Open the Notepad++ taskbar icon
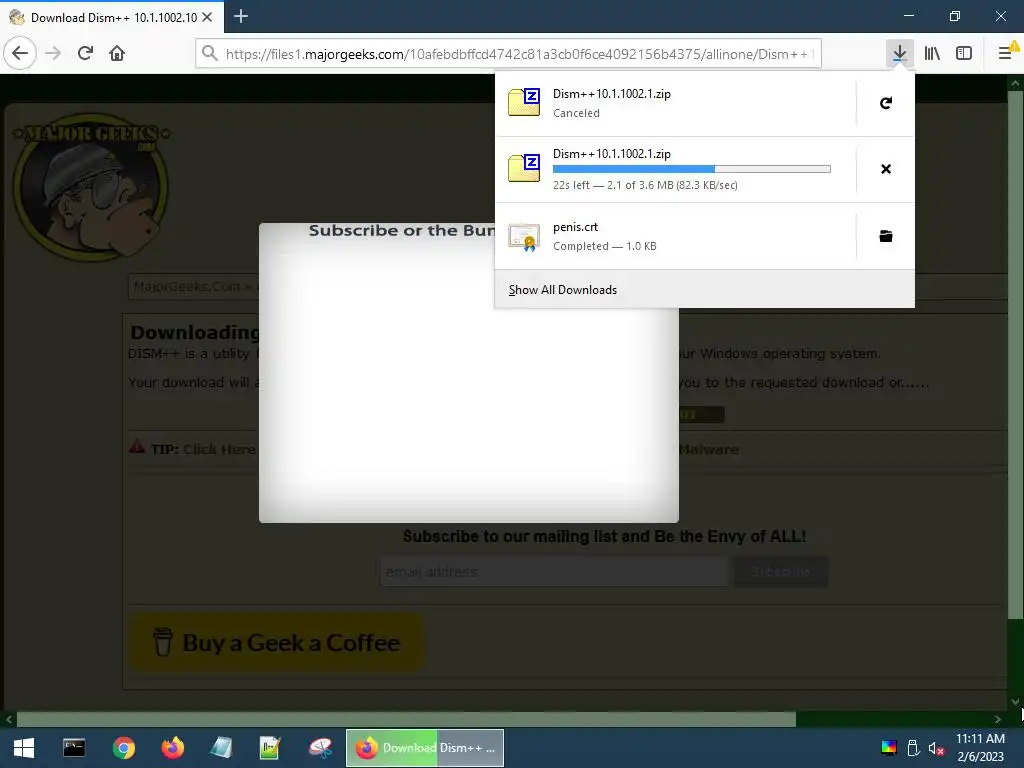Viewport: 1024px width, 768px height. pos(270,748)
